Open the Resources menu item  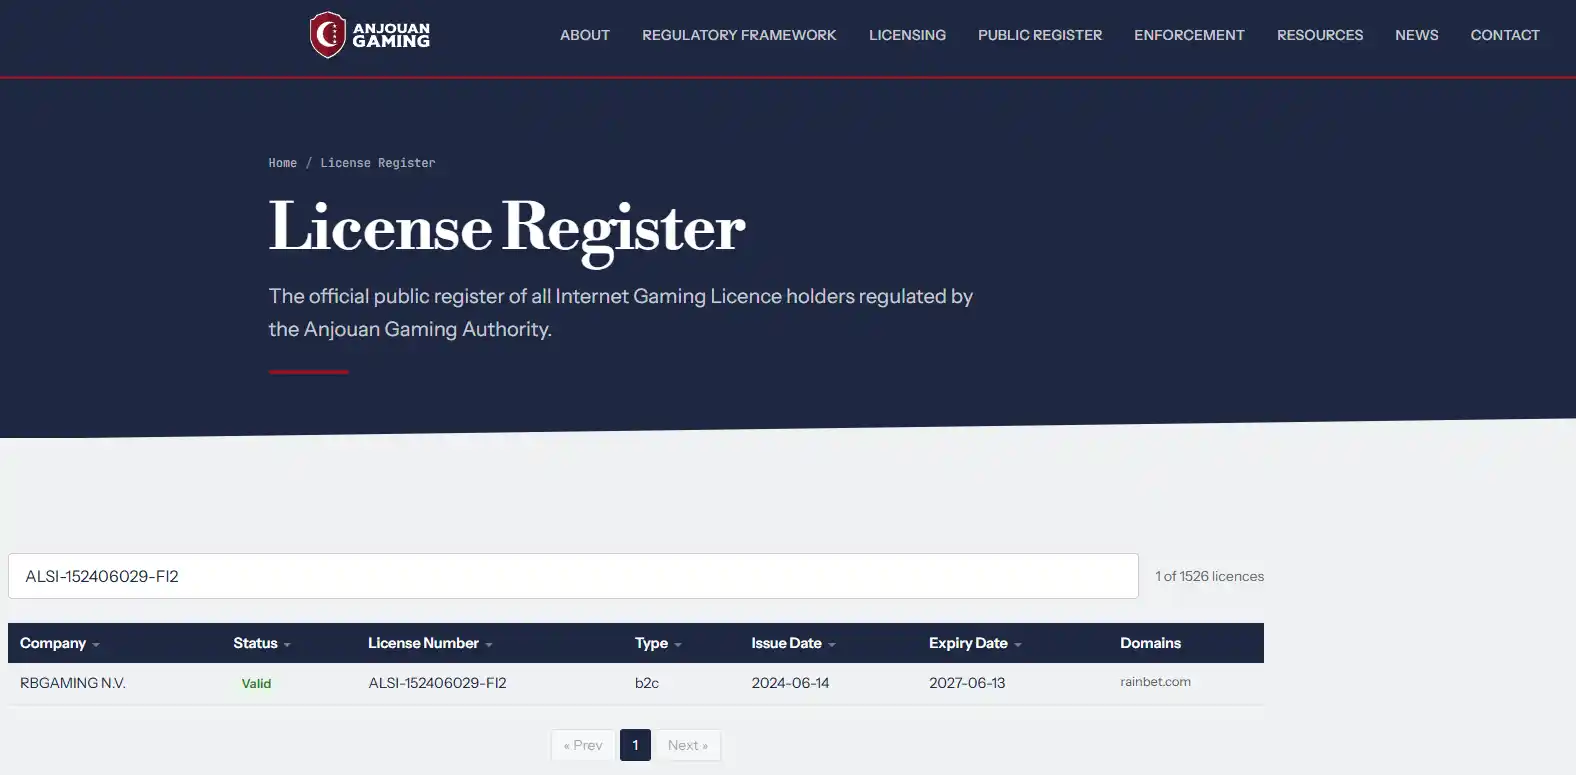click(1320, 35)
